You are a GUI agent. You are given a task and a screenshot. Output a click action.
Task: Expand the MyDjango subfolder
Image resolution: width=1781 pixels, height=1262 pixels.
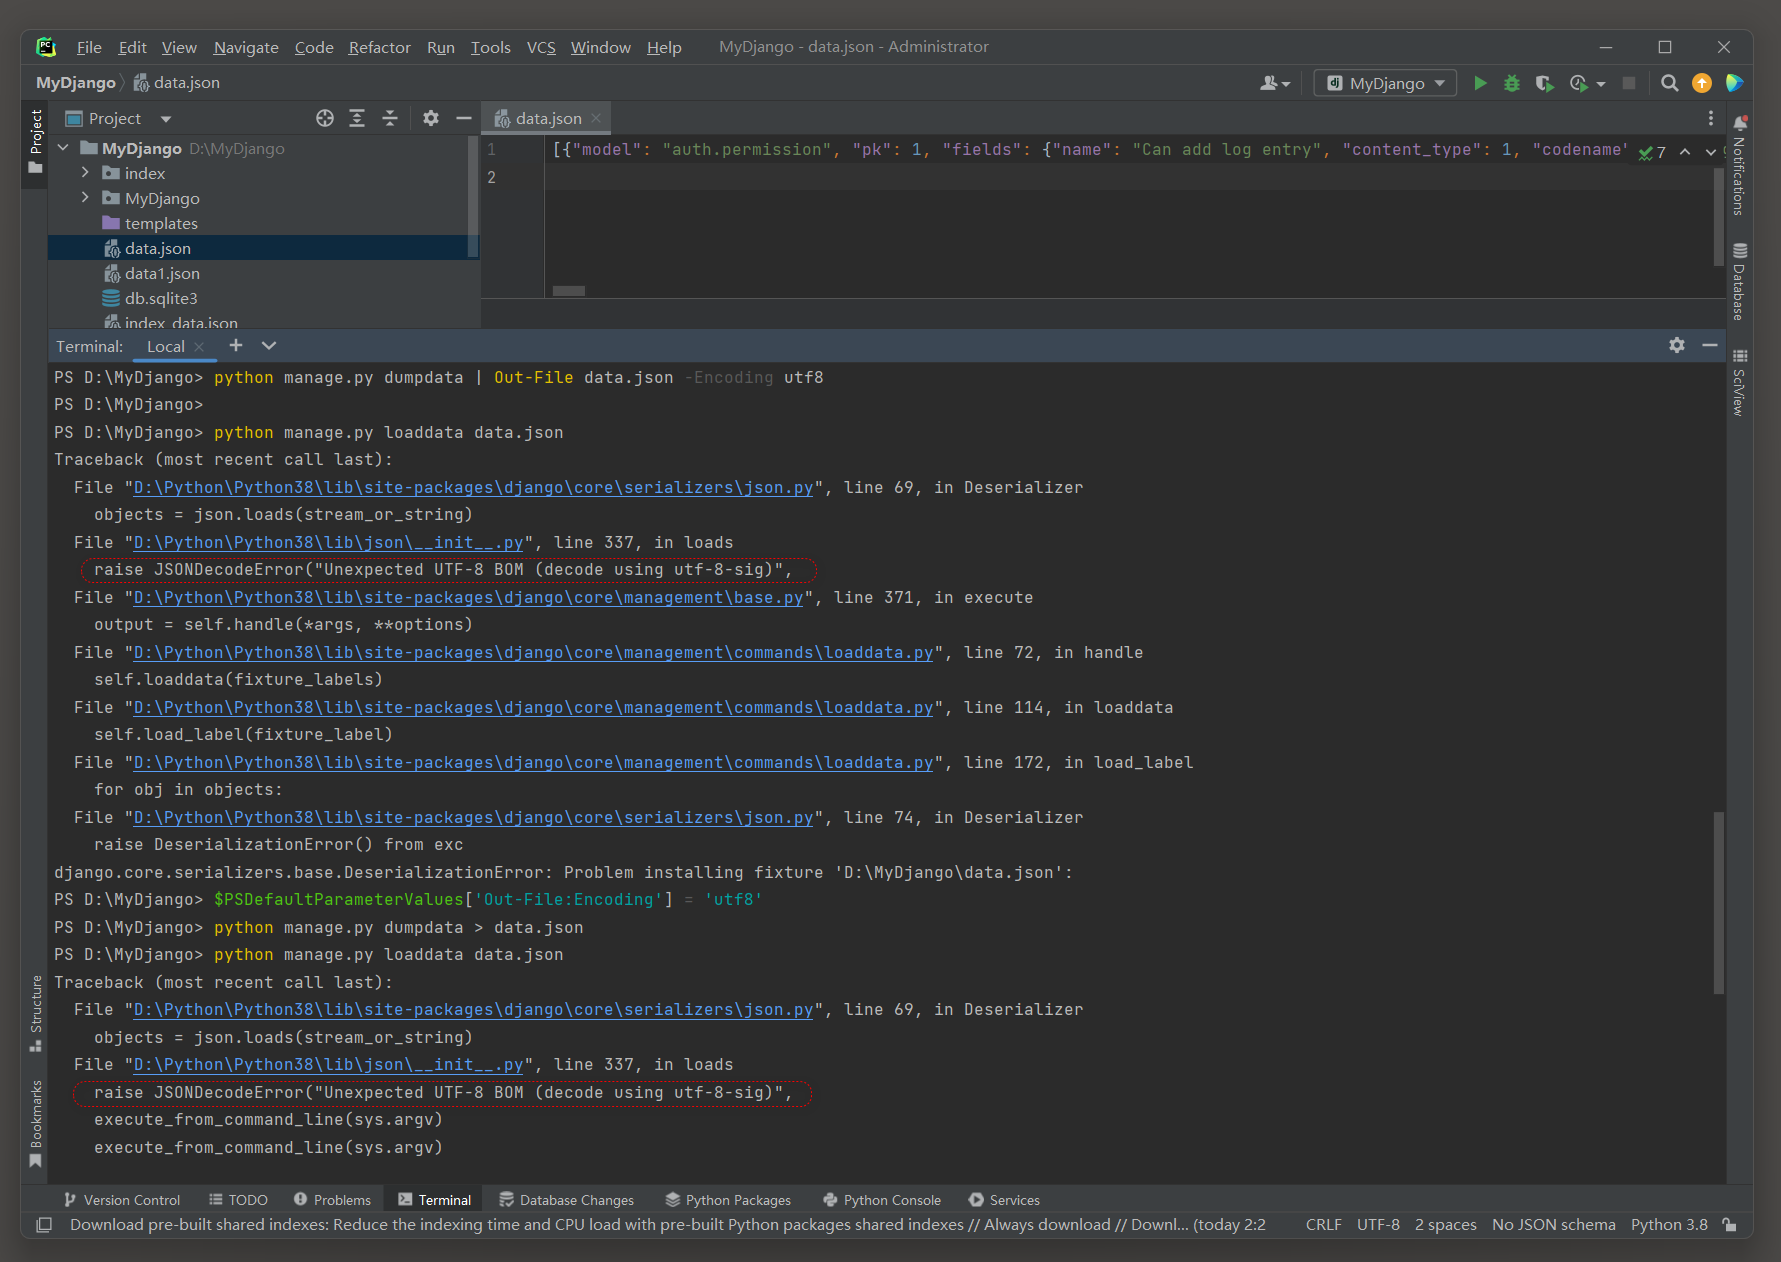click(85, 198)
